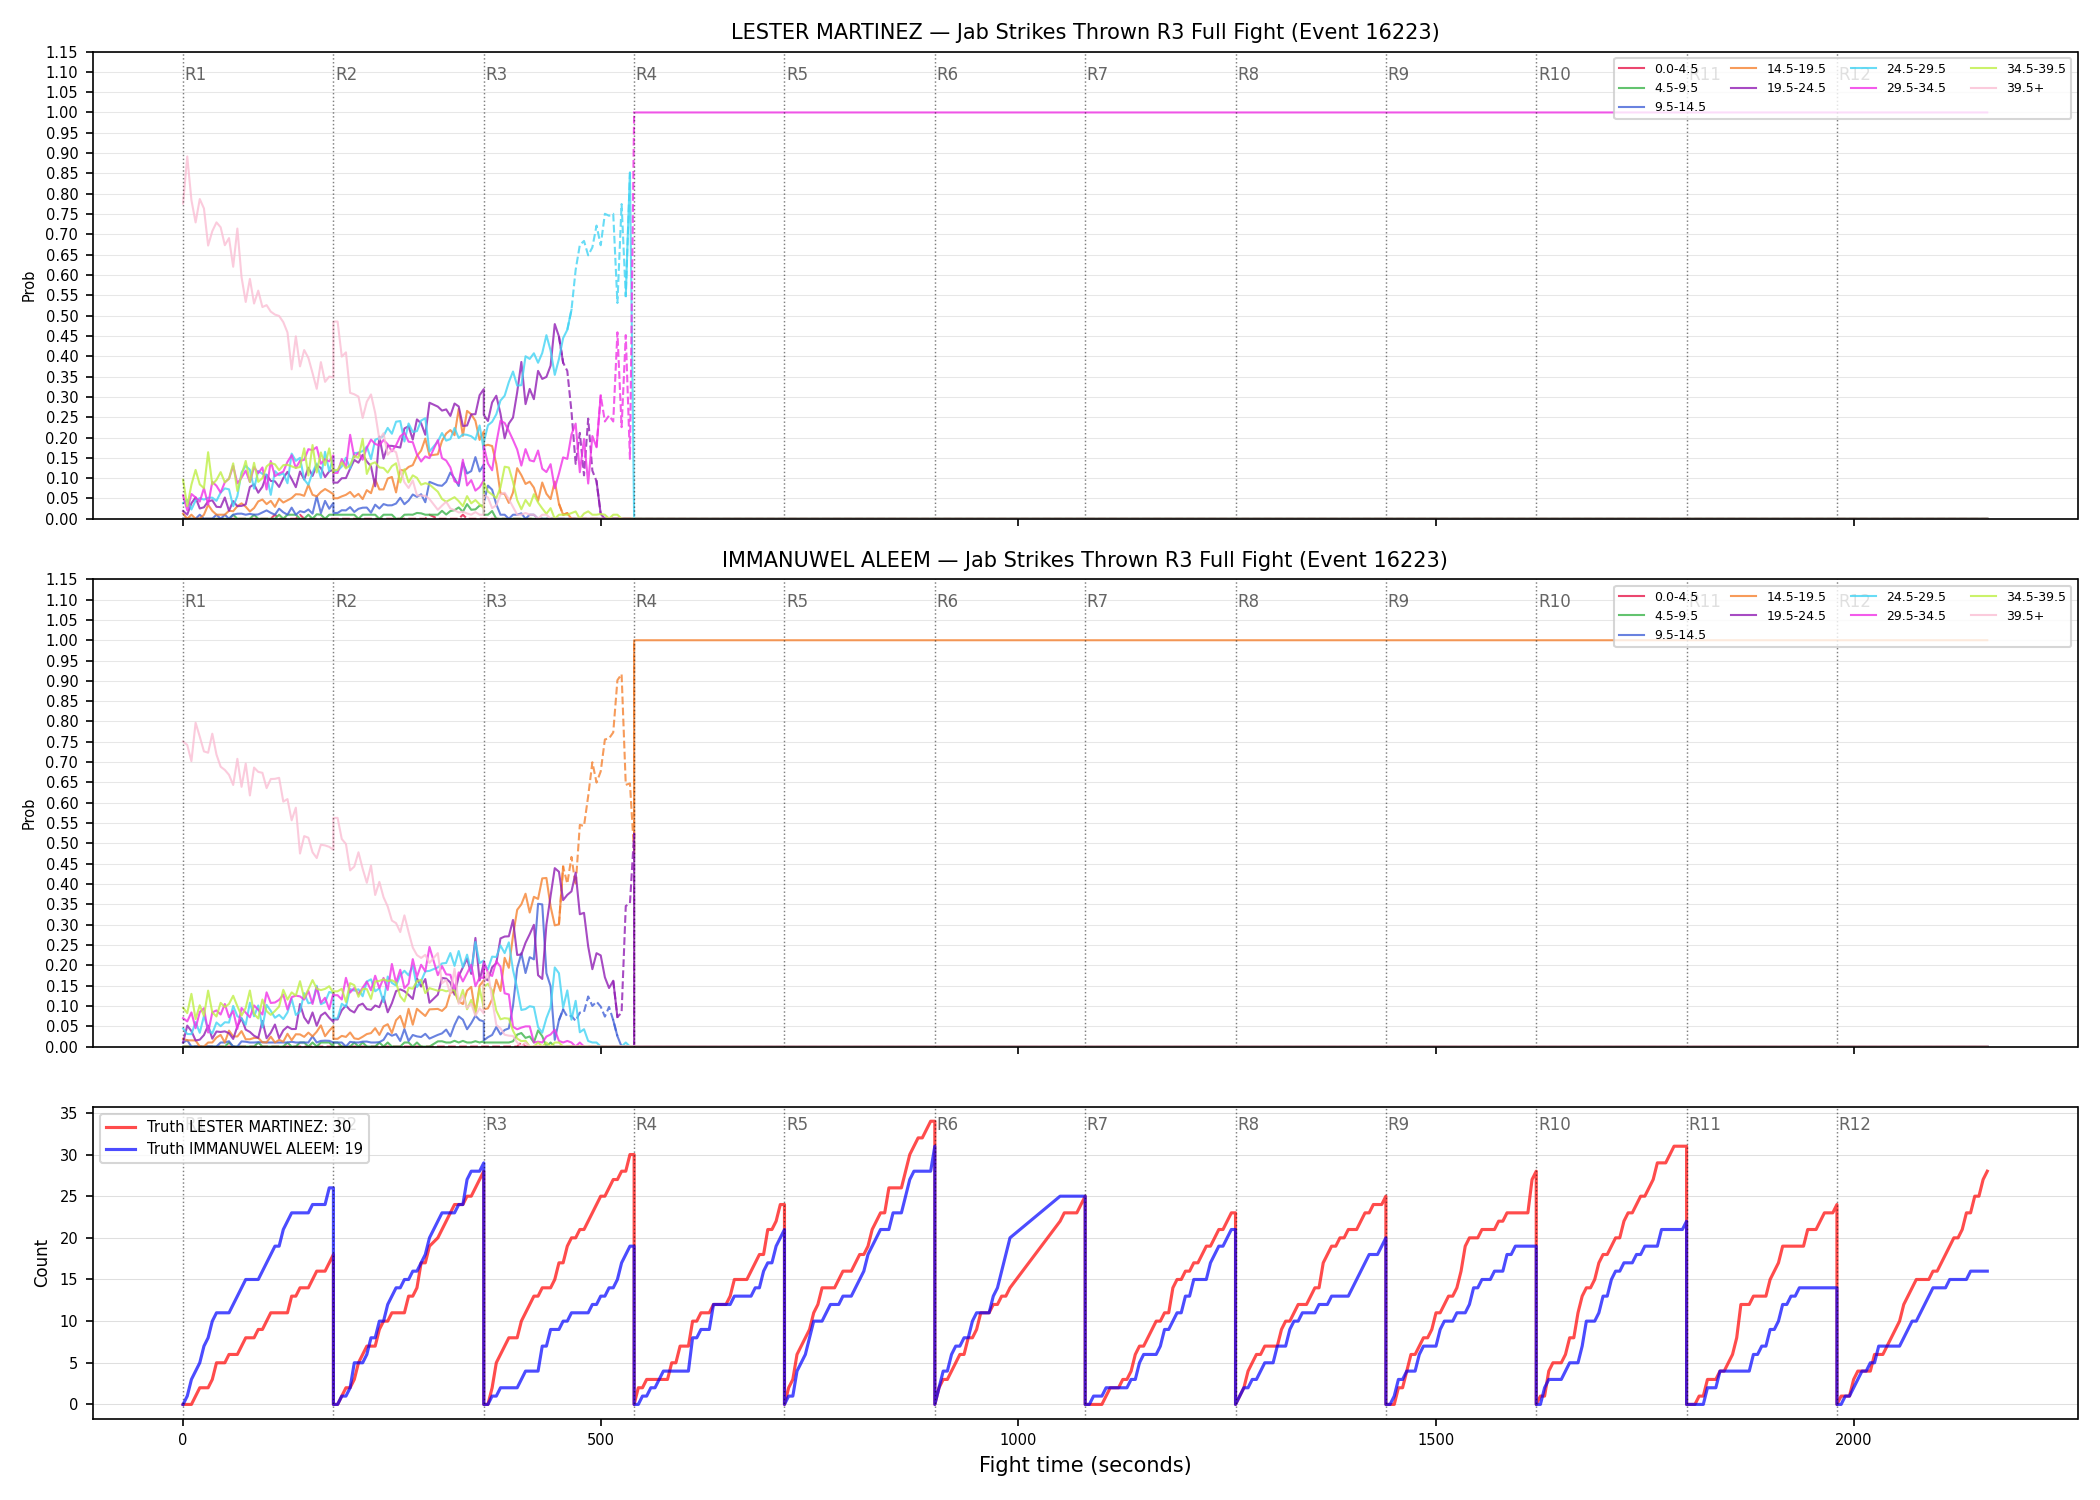The width and height of the screenshot is (2100, 1500).
Task: Click the R12 round marker in the Count chart
Action: coord(1854,1124)
